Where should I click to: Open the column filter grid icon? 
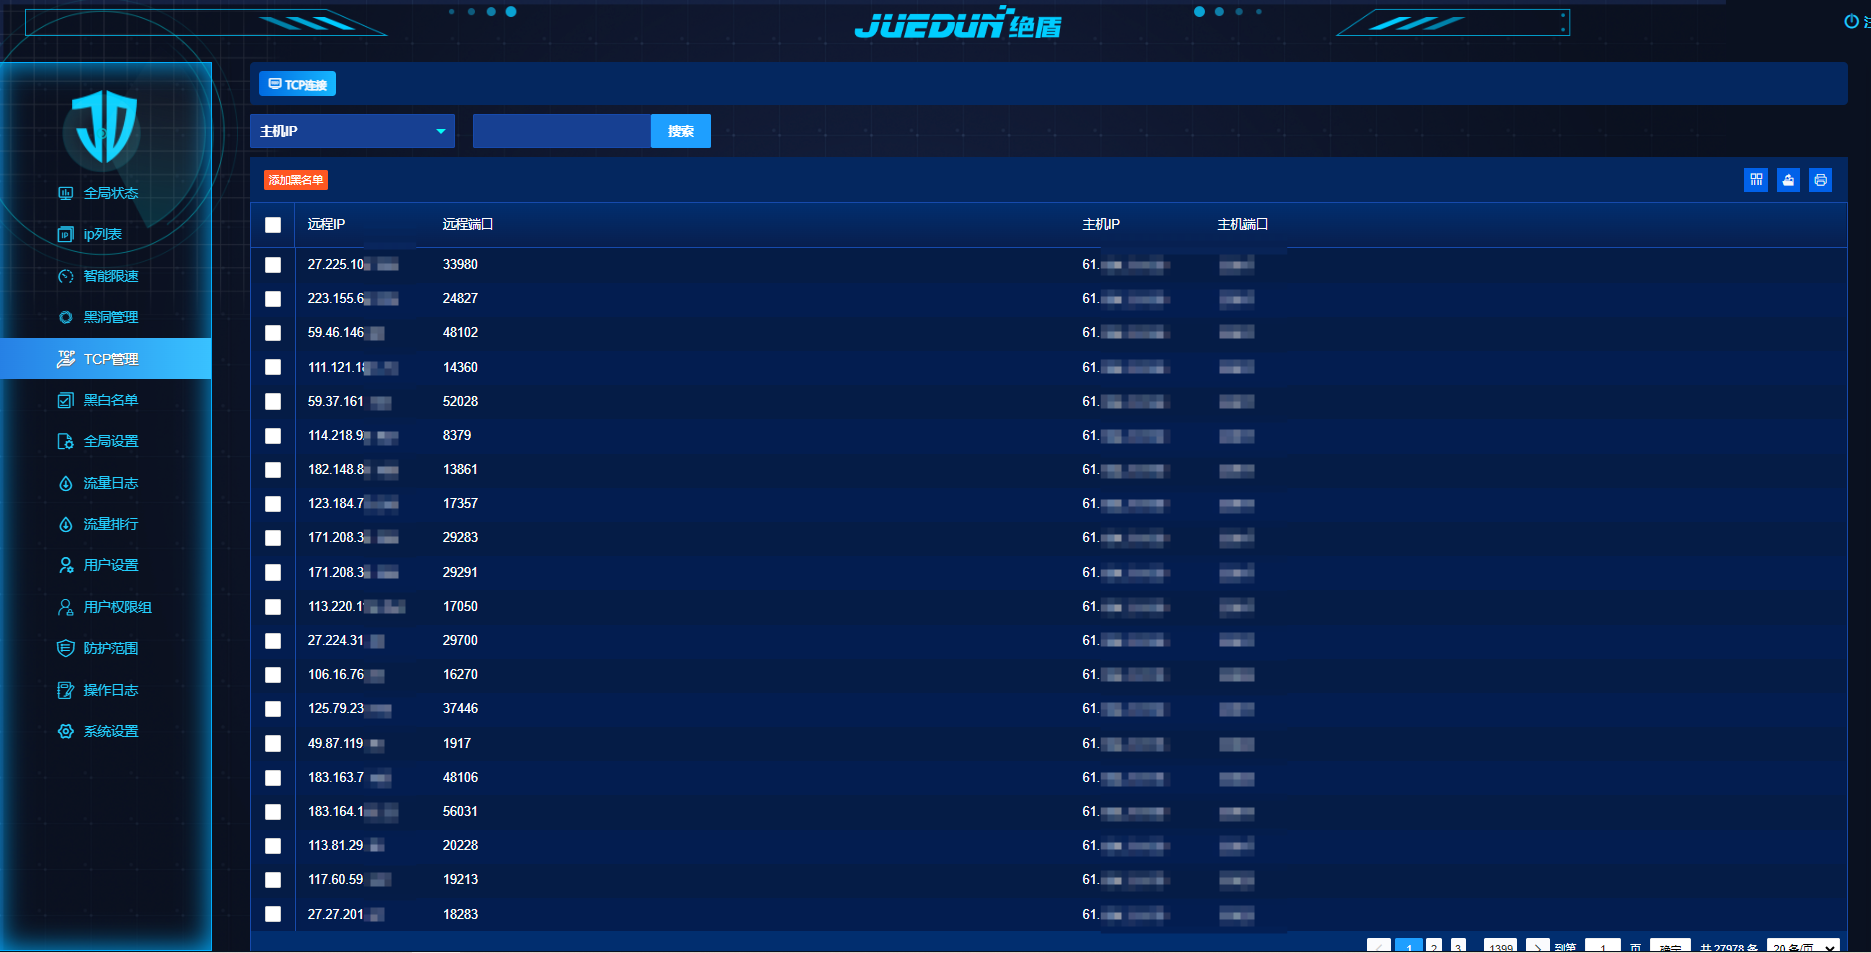[x=1756, y=180]
